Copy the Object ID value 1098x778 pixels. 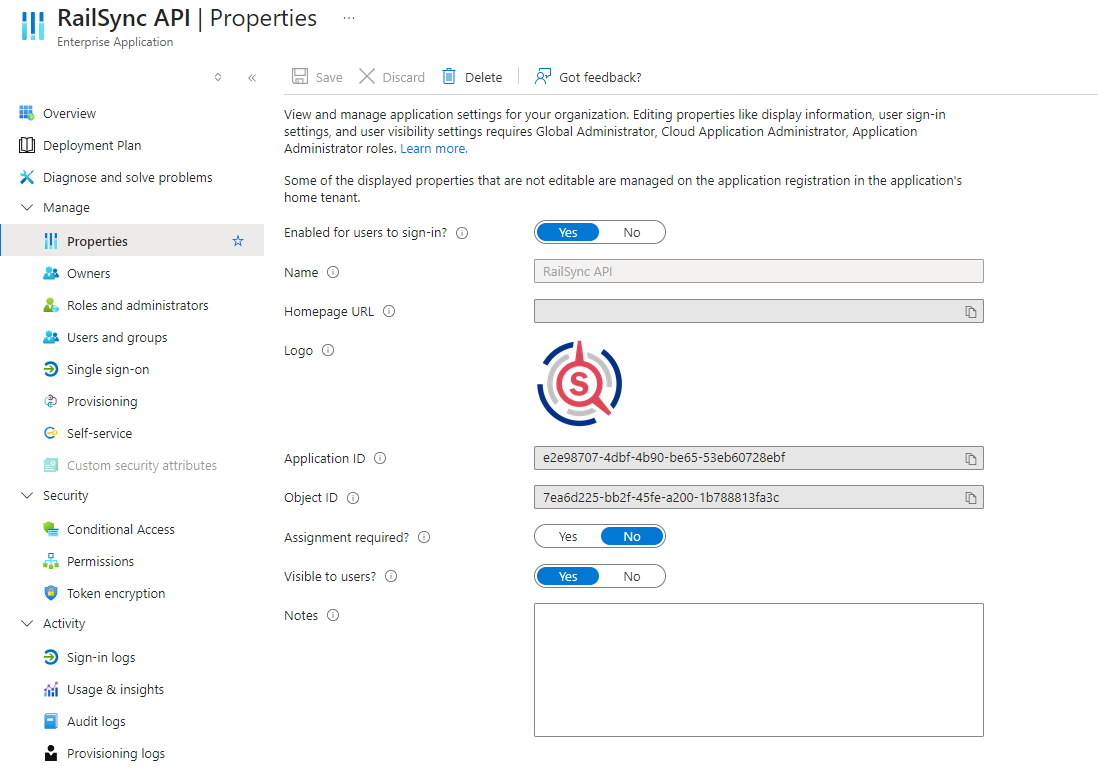[x=970, y=498]
